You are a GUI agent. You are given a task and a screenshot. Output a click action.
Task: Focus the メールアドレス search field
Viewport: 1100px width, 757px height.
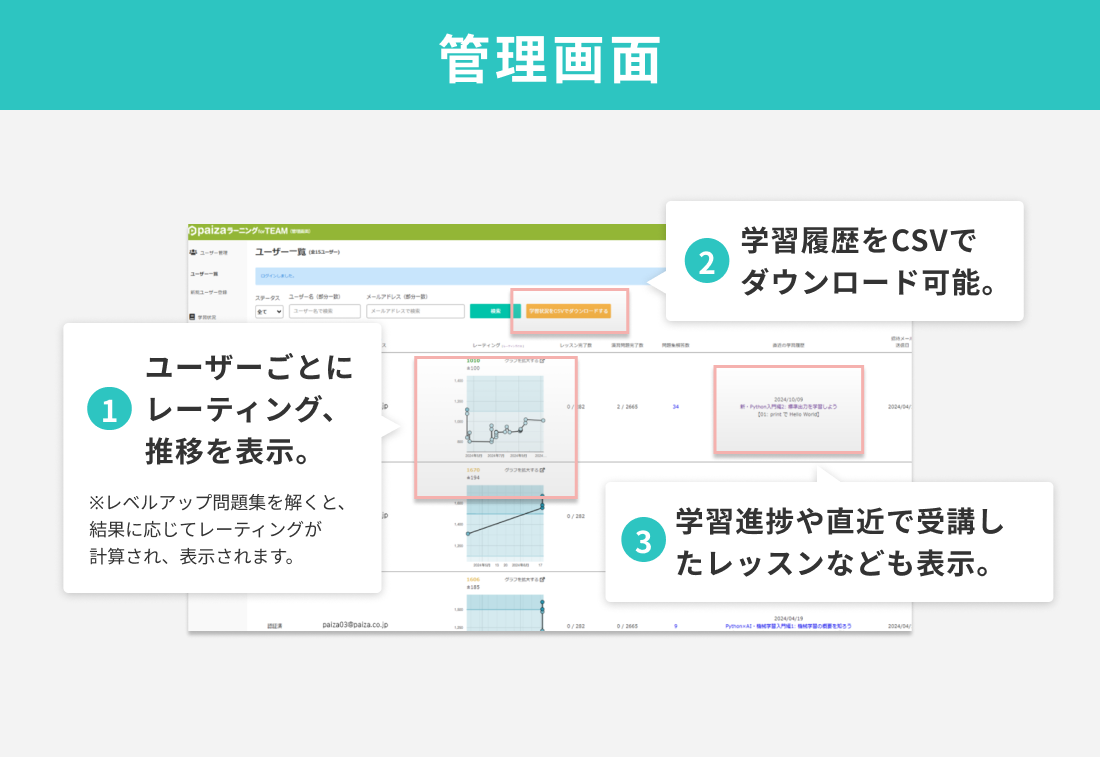(x=415, y=311)
